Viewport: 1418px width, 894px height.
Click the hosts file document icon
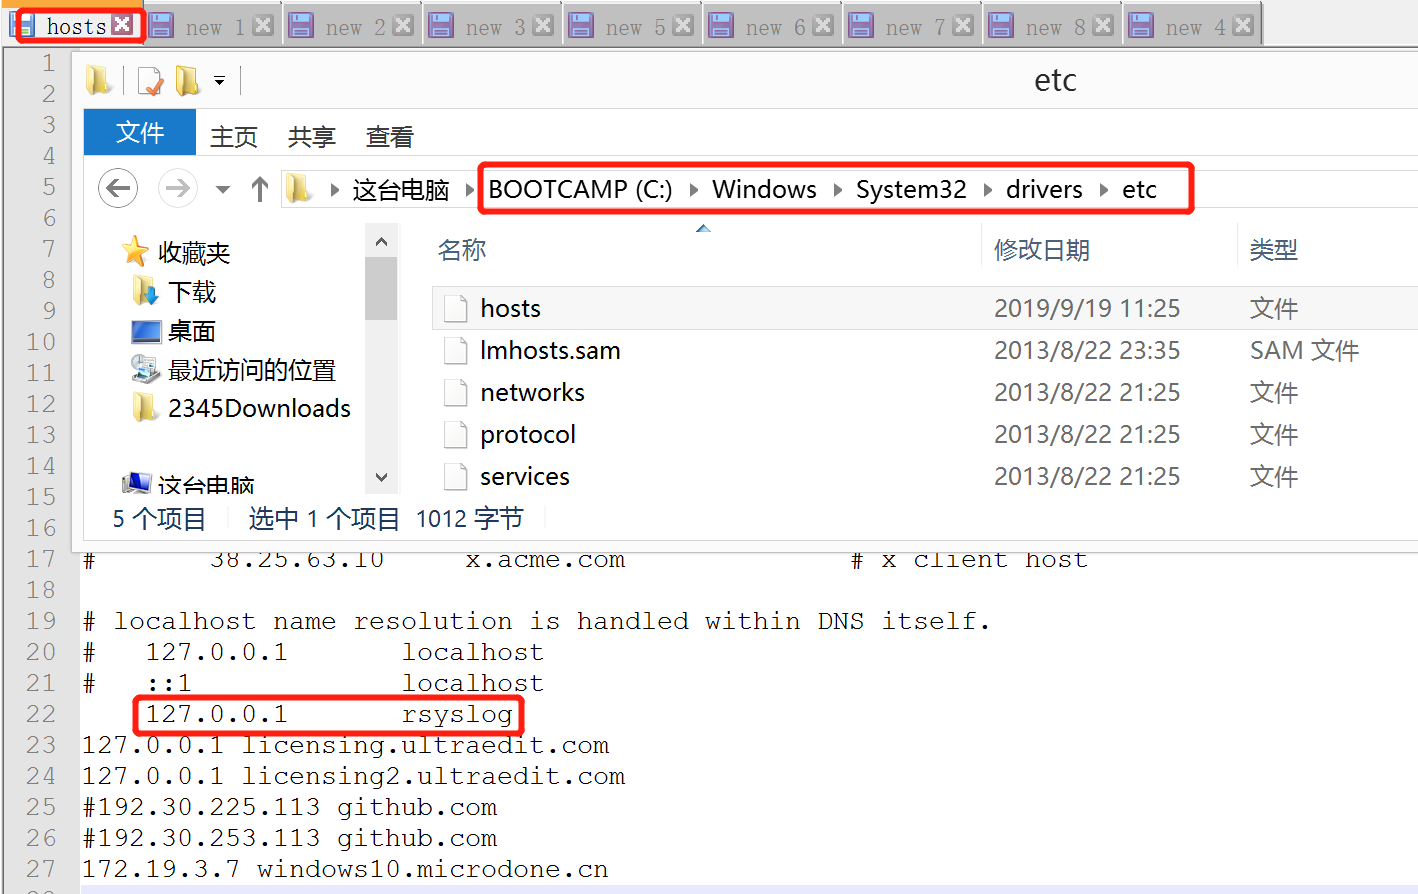[455, 308]
